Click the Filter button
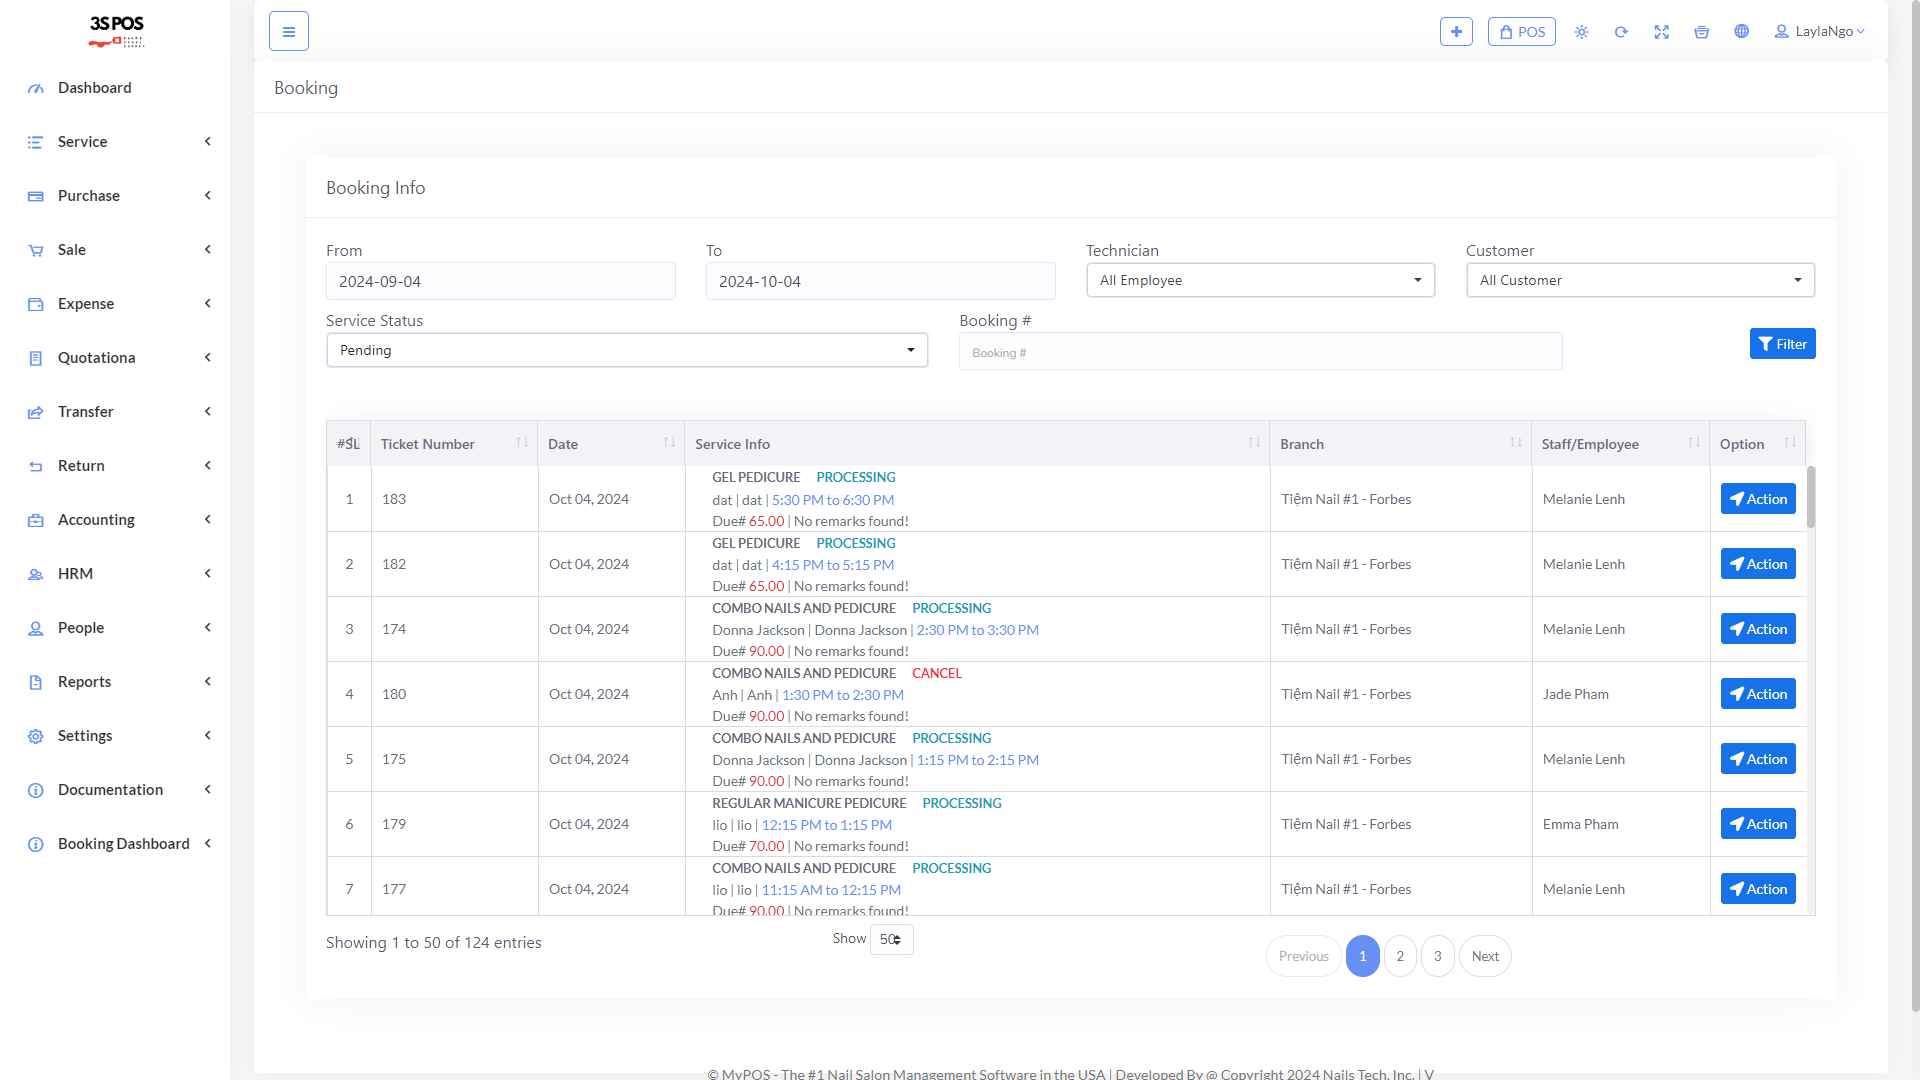 tap(1782, 344)
